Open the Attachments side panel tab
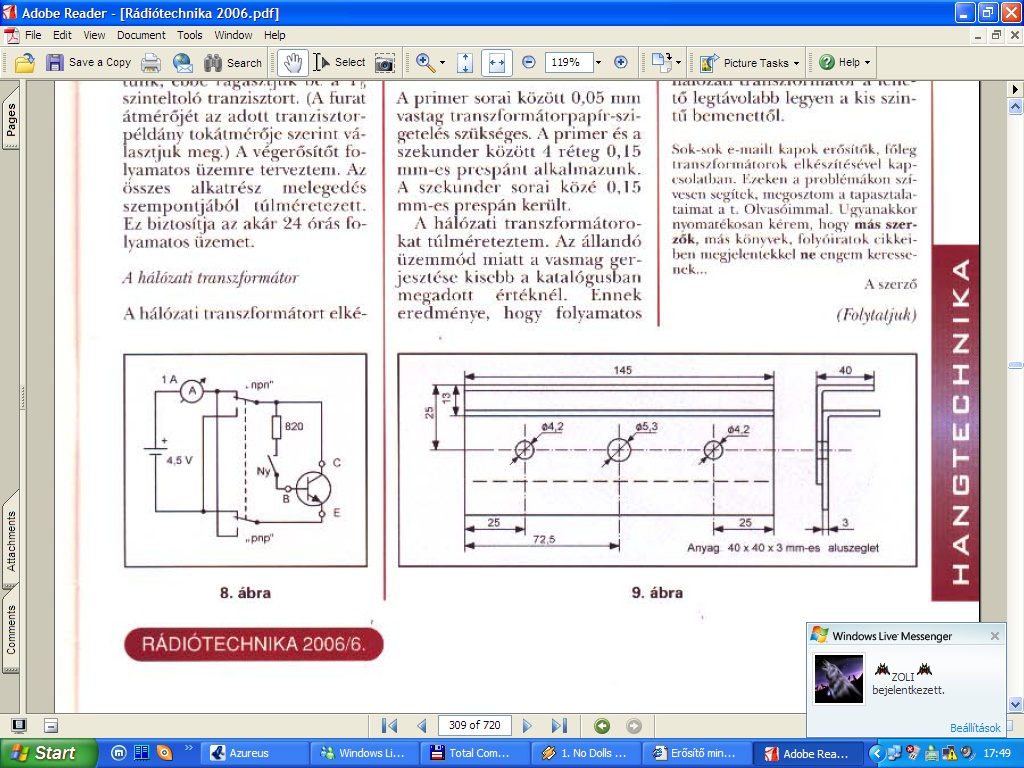1024x768 pixels. pyautogui.click(x=10, y=541)
